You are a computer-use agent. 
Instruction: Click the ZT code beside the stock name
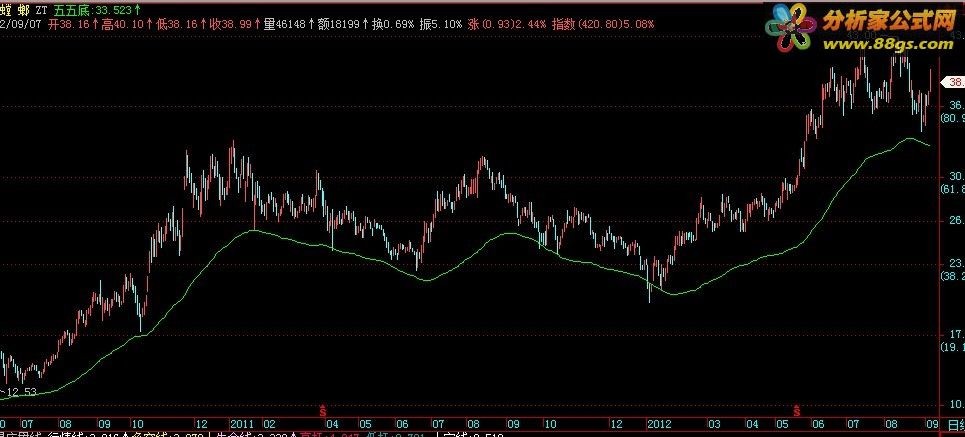(x=43, y=9)
